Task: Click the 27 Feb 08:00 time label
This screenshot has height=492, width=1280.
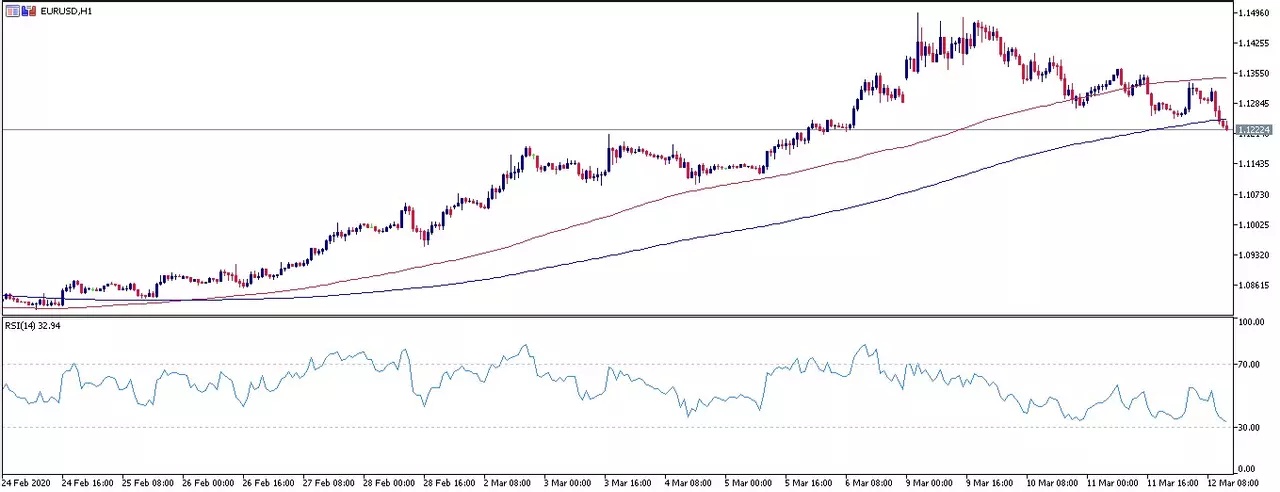Action: pyautogui.click(x=328, y=482)
